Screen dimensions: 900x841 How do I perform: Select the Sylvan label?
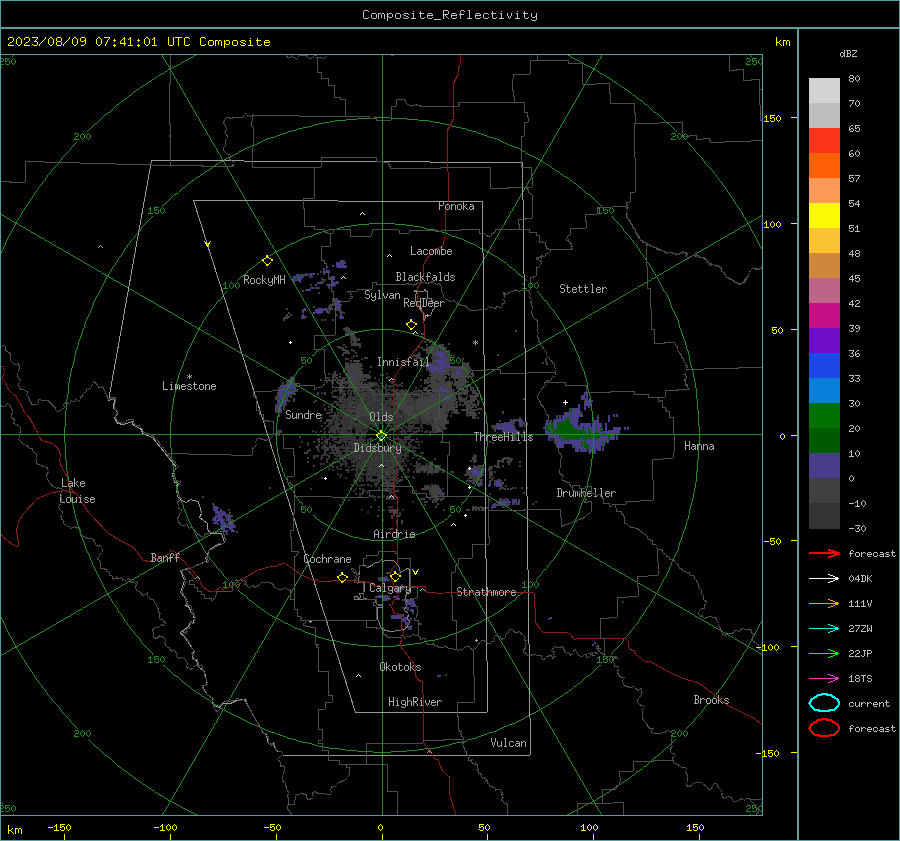[x=382, y=295]
